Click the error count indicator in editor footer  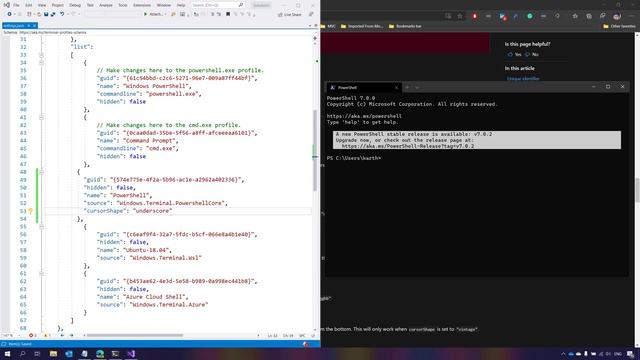[32, 336]
